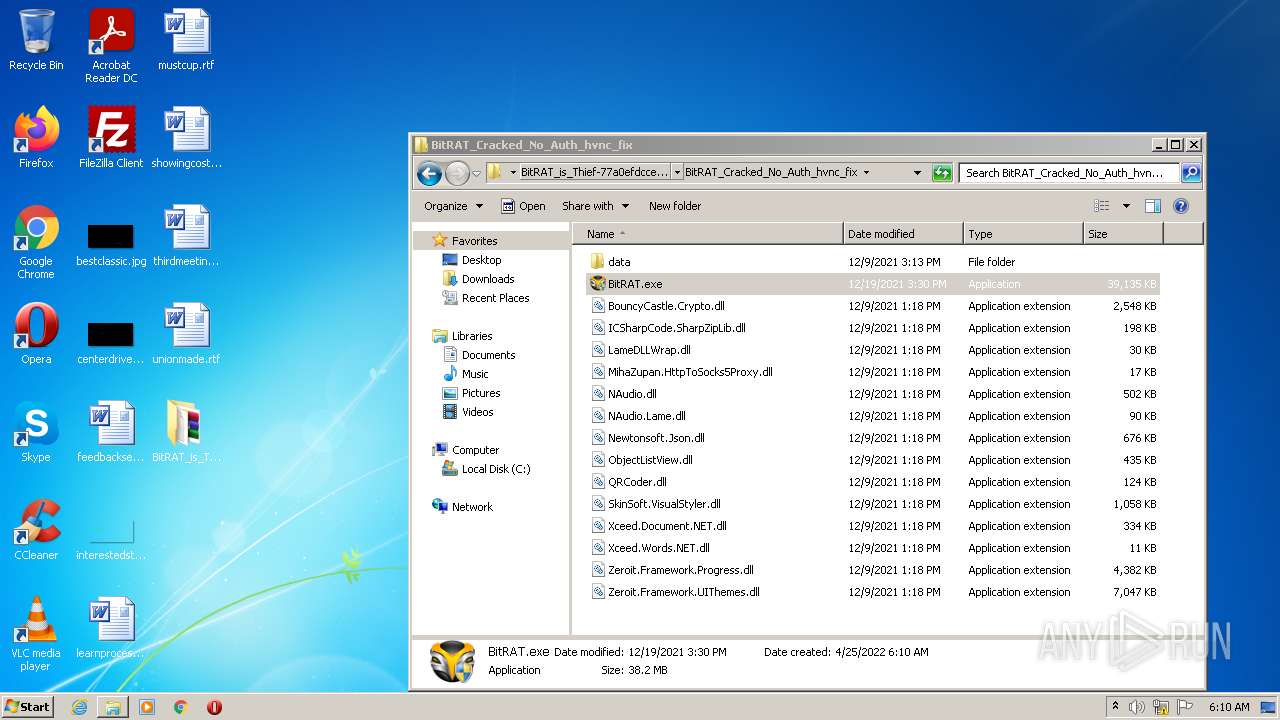Open Recent Places in navigation pane
1280x720 pixels.
tap(495, 298)
